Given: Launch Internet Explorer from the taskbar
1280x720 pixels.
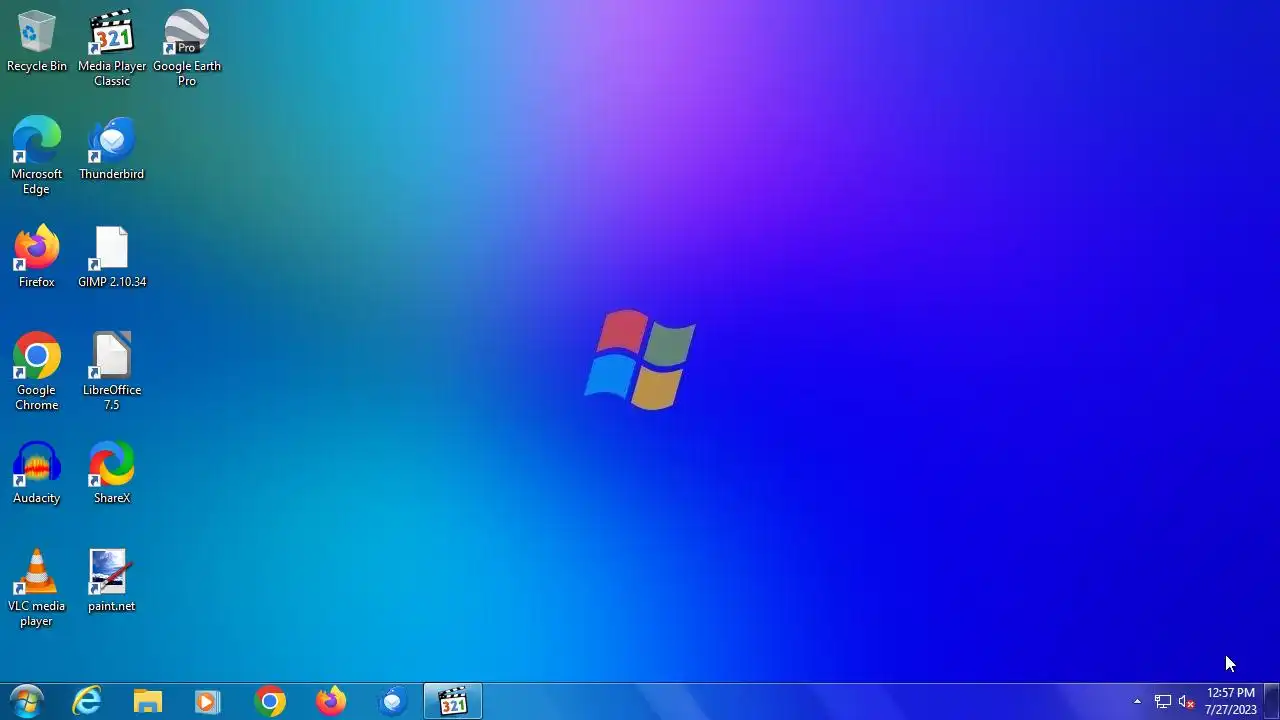Looking at the screenshot, I should click(x=88, y=702).
